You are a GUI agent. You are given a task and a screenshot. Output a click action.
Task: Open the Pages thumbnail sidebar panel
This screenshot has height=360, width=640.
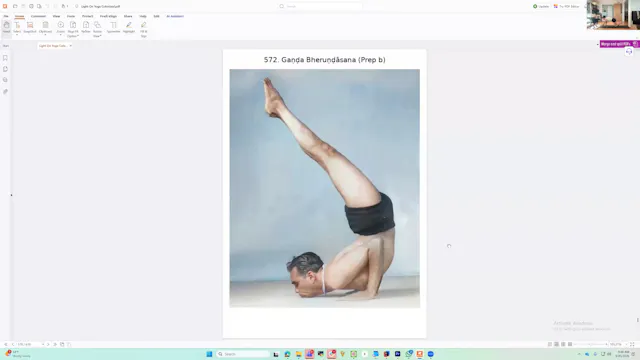[x=5, y=69]
